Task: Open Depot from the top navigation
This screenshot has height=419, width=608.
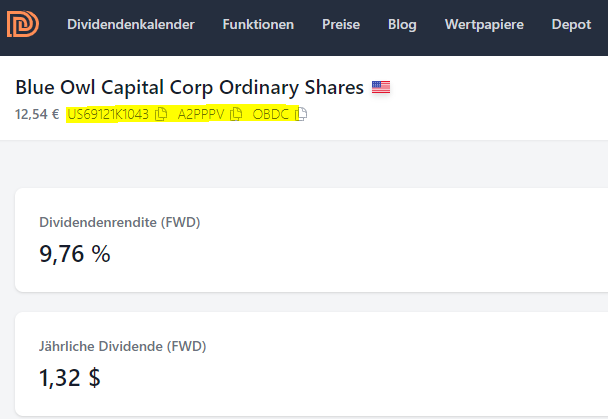Action: click(x=571, y=24)
